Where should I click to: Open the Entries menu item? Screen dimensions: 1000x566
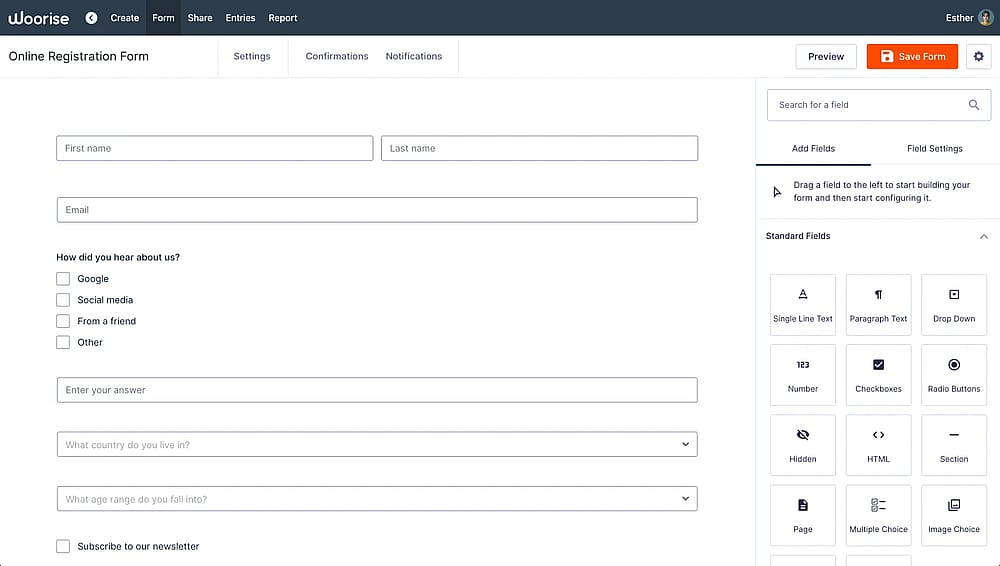click(240, 18)
